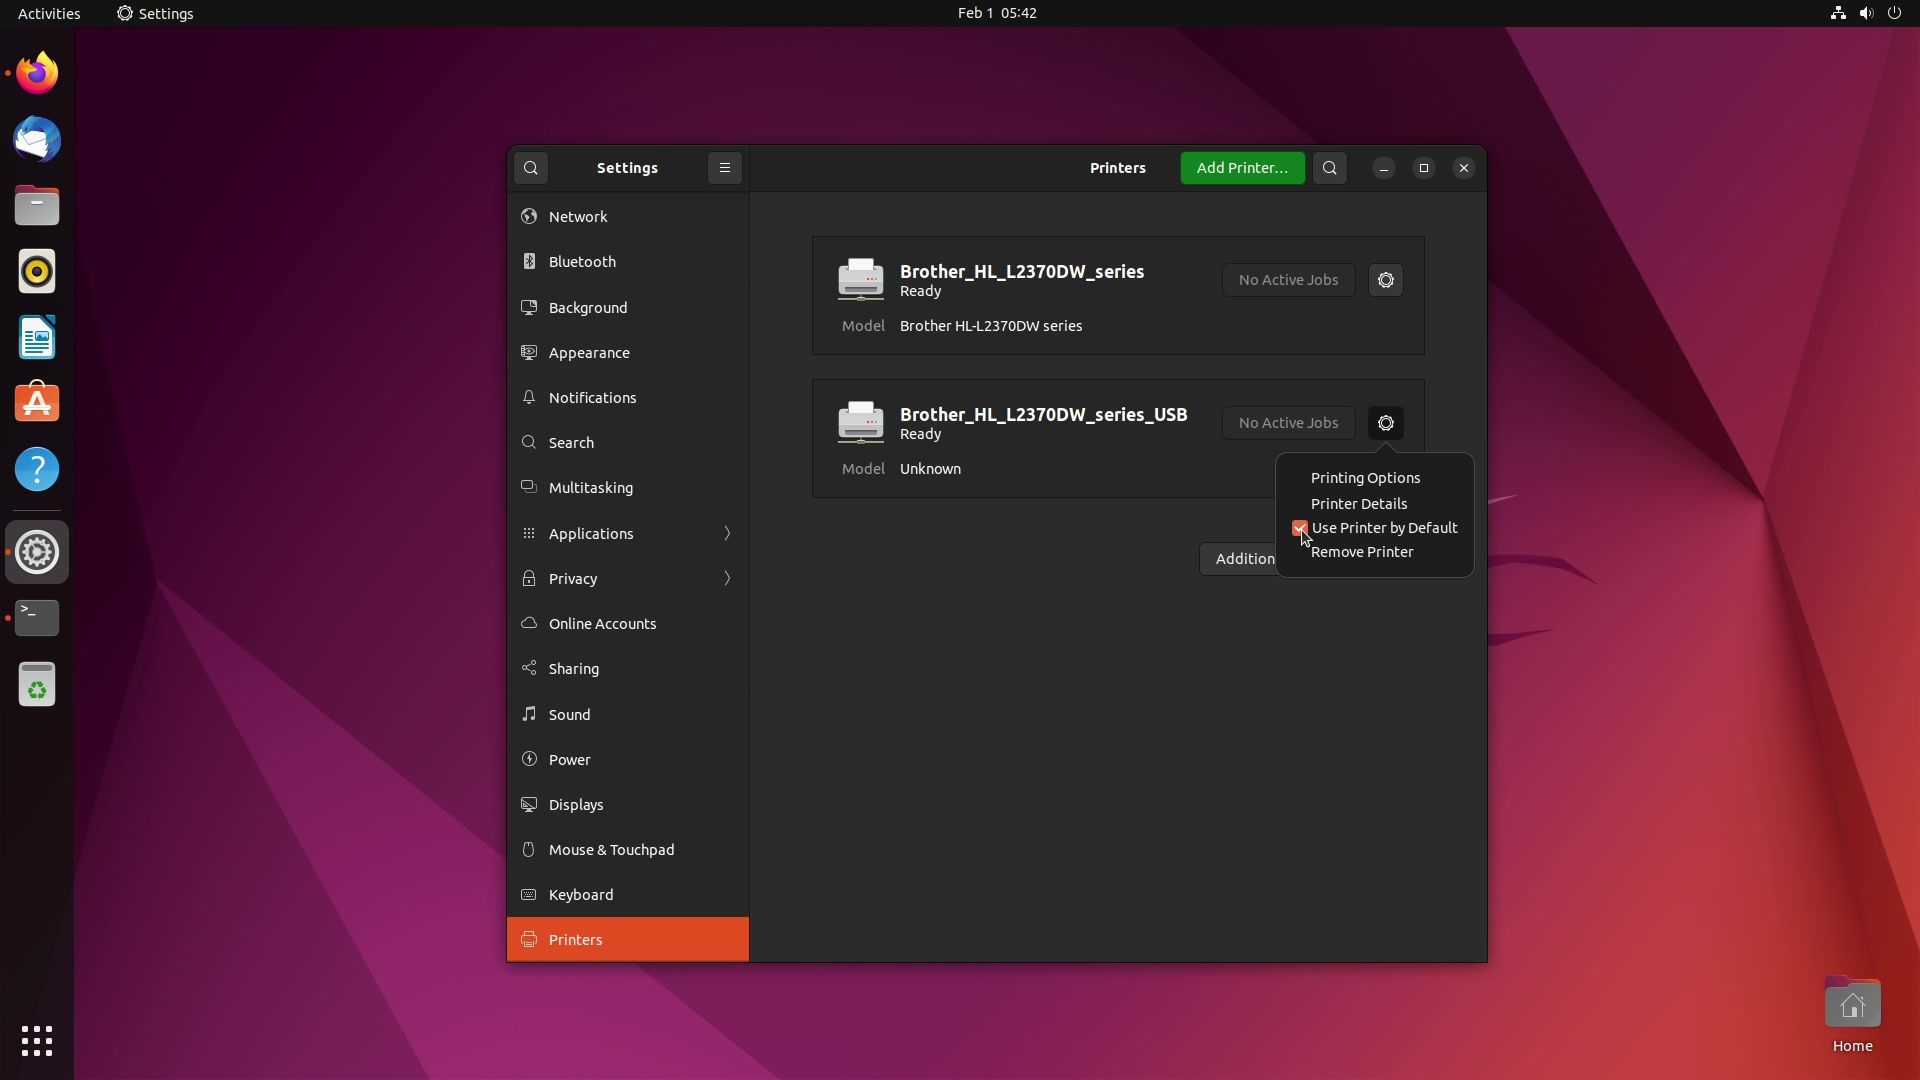Click No Active Jobs for Brother_HL_L2370DW_series_USB
The image size is (1920, 1080).
tap(1288, 423)
